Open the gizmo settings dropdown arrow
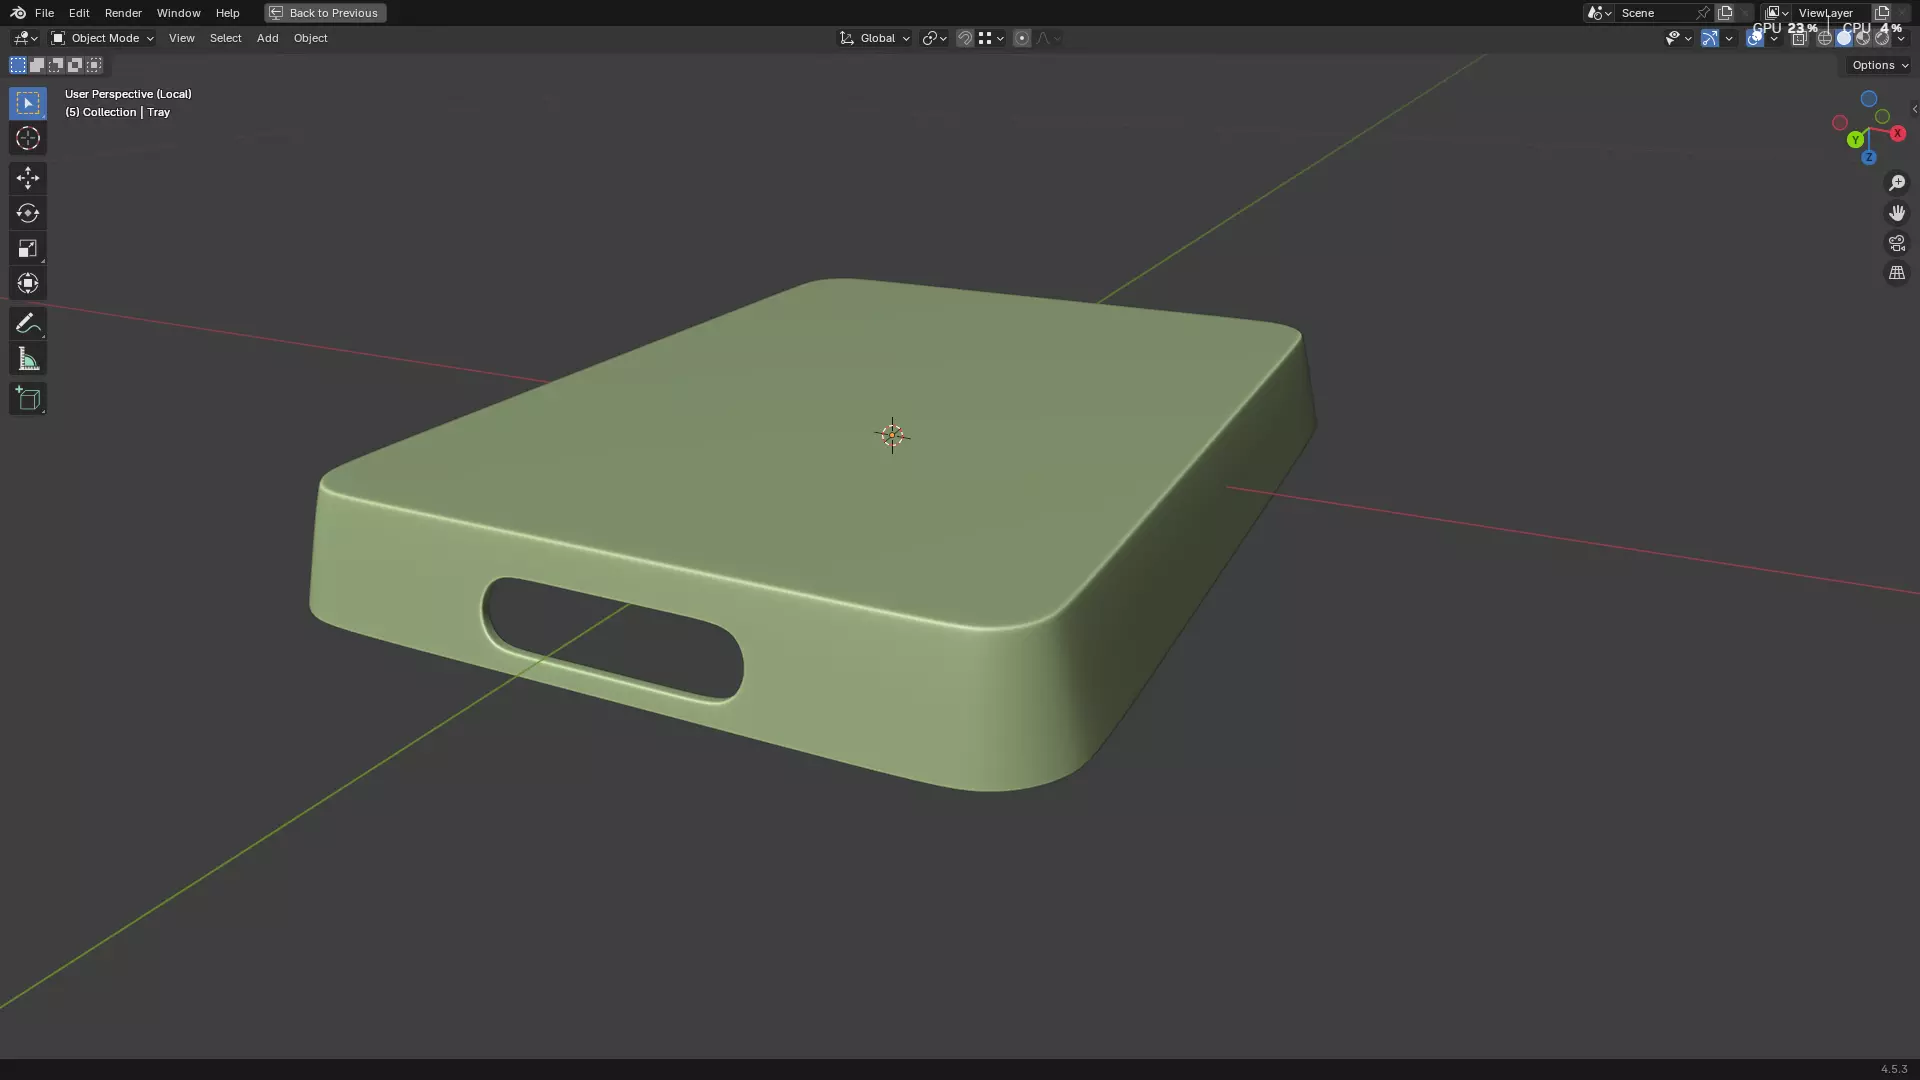1920x1080 pixels. point(1729,38)
